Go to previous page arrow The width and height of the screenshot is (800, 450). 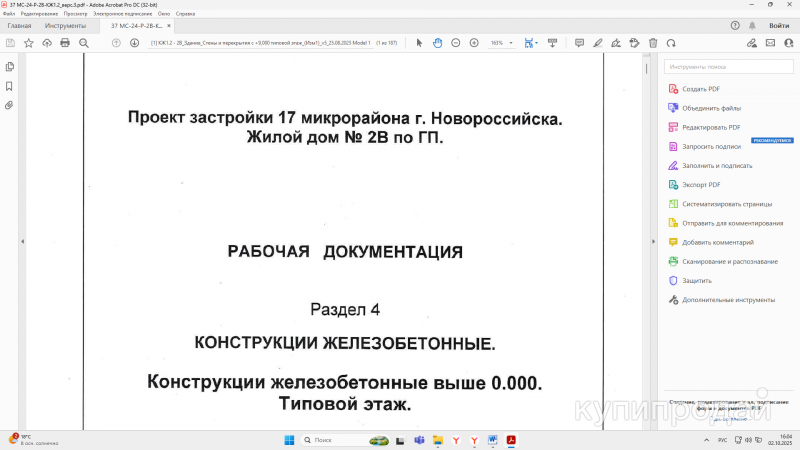pos(116,43)
